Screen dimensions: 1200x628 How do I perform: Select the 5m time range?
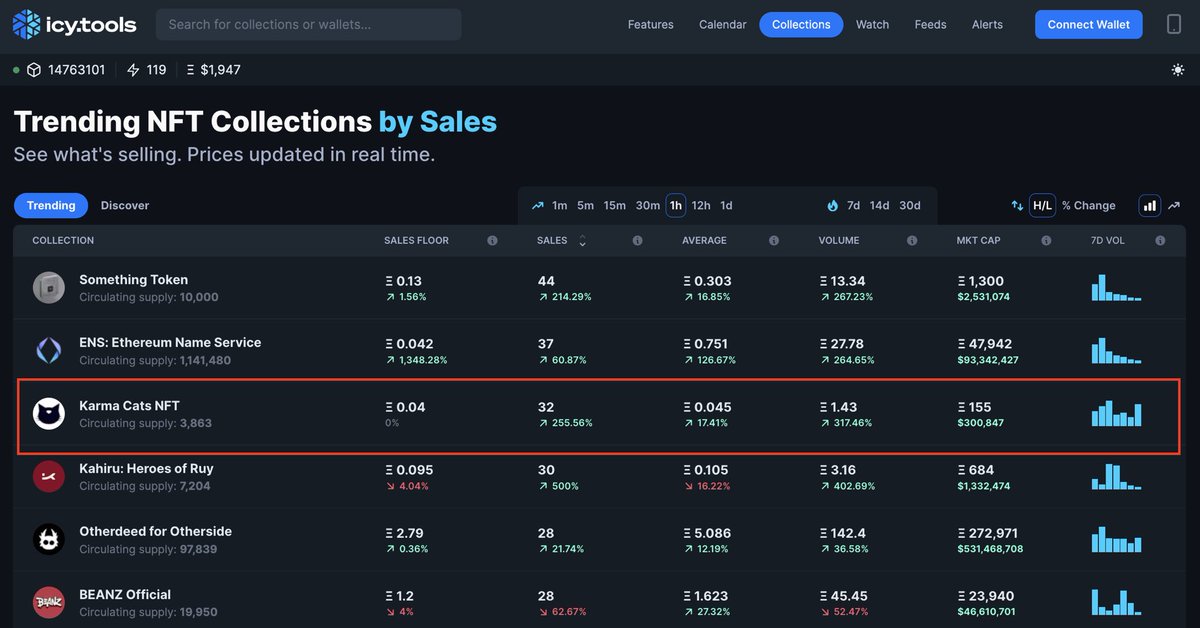tap(585, 206)
